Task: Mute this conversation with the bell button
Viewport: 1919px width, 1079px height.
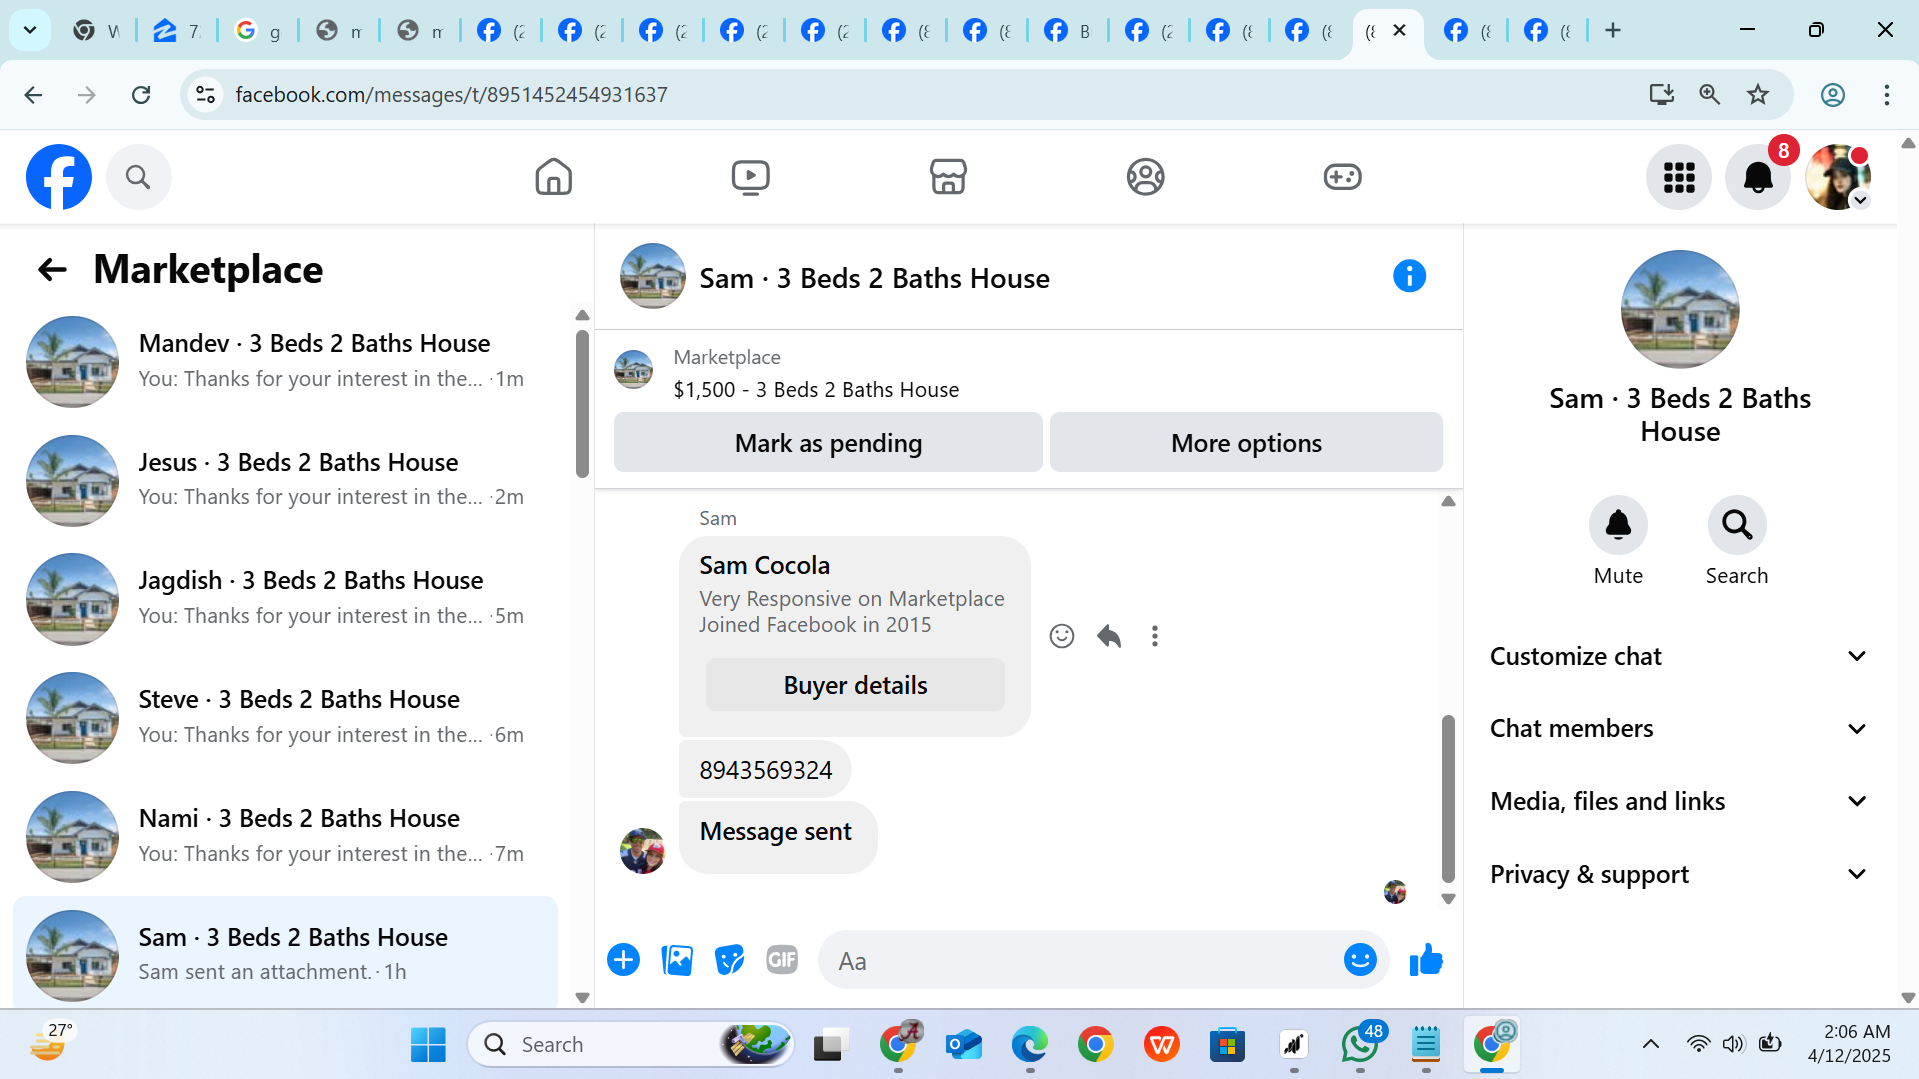Action: point(1618,525)
